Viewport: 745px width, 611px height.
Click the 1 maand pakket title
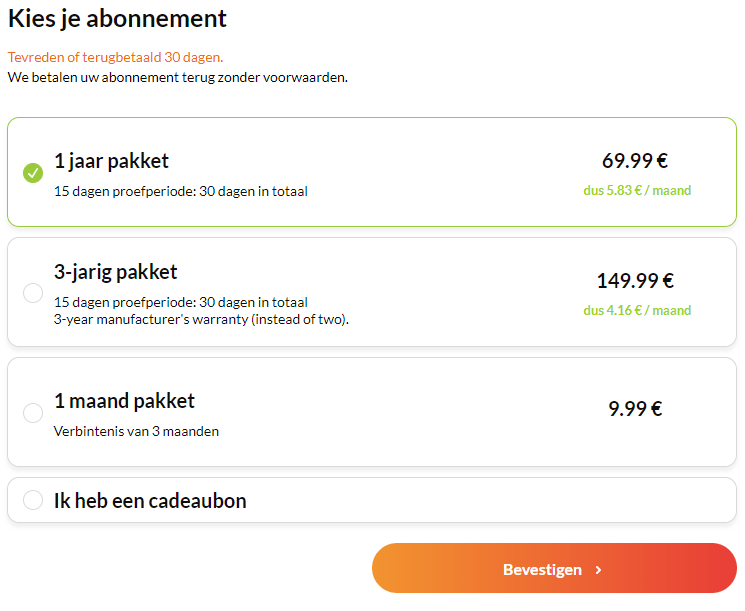coord(124,401)
